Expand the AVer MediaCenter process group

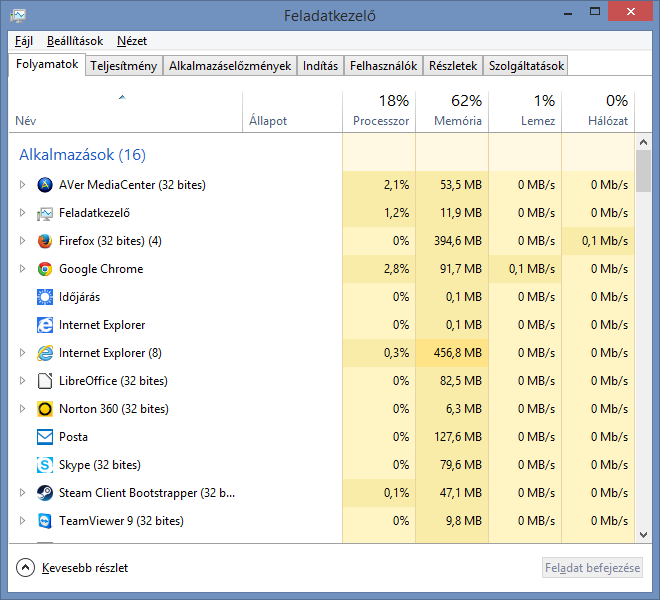pyautogui.click(x=22, y=185)
